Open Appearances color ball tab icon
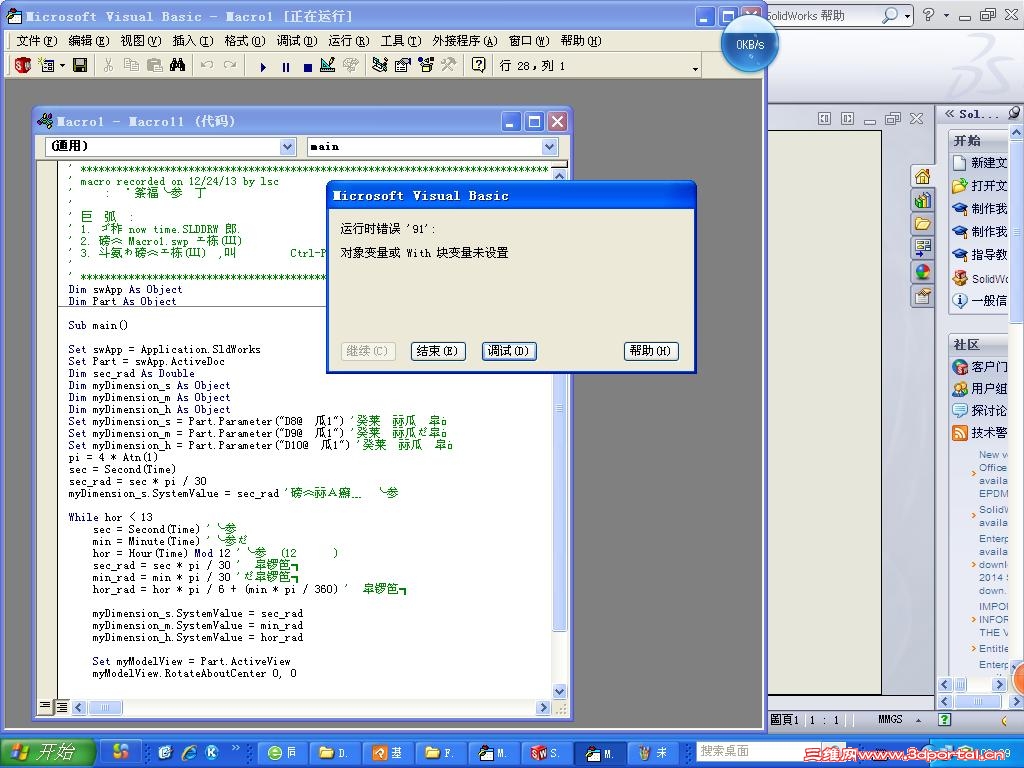 pyautogui.click(x=922, y=272)
